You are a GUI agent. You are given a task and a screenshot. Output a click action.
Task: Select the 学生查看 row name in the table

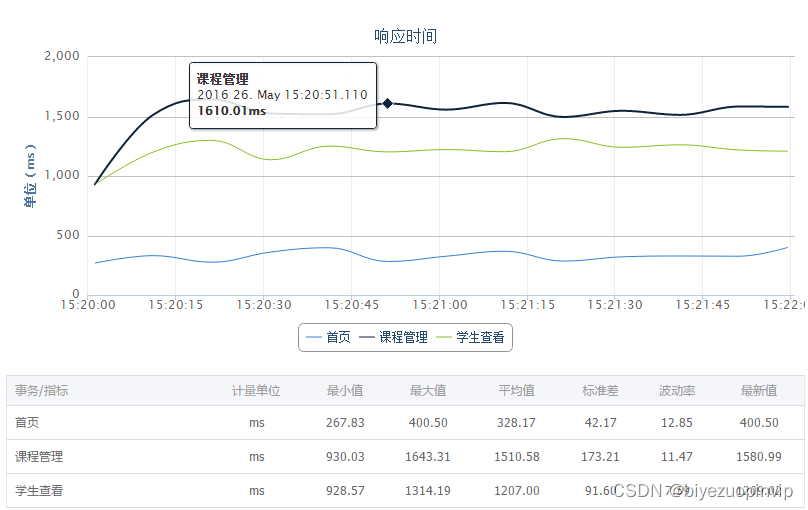tap(39, 490)
